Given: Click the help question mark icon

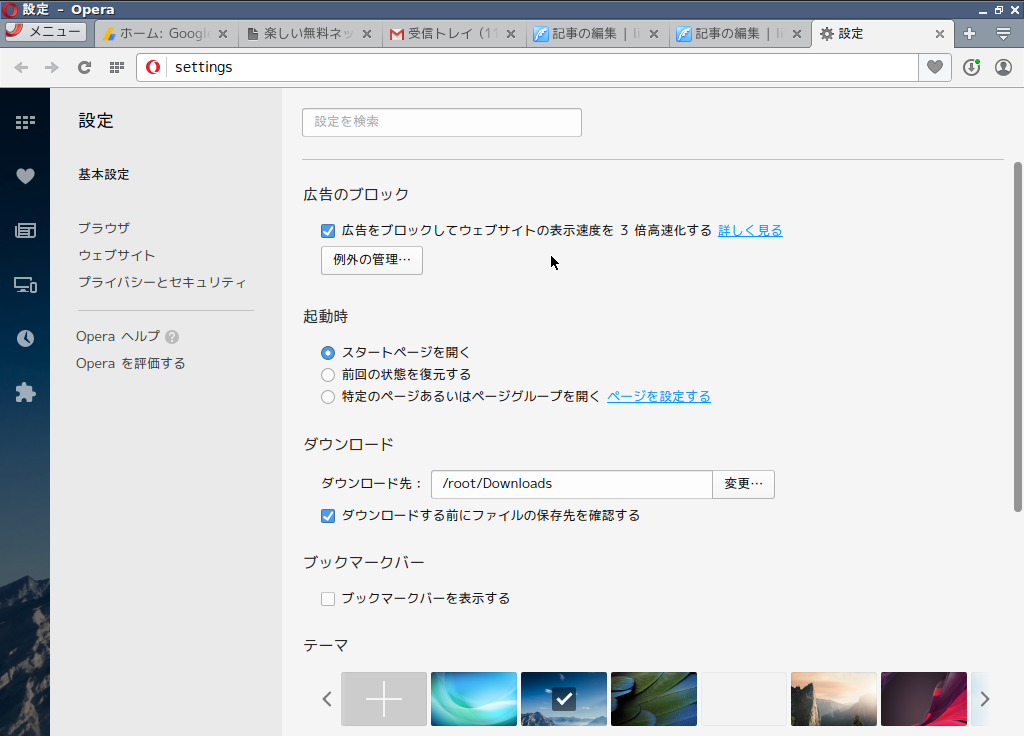Looking at the screenshot, I should tap(172, 337).
